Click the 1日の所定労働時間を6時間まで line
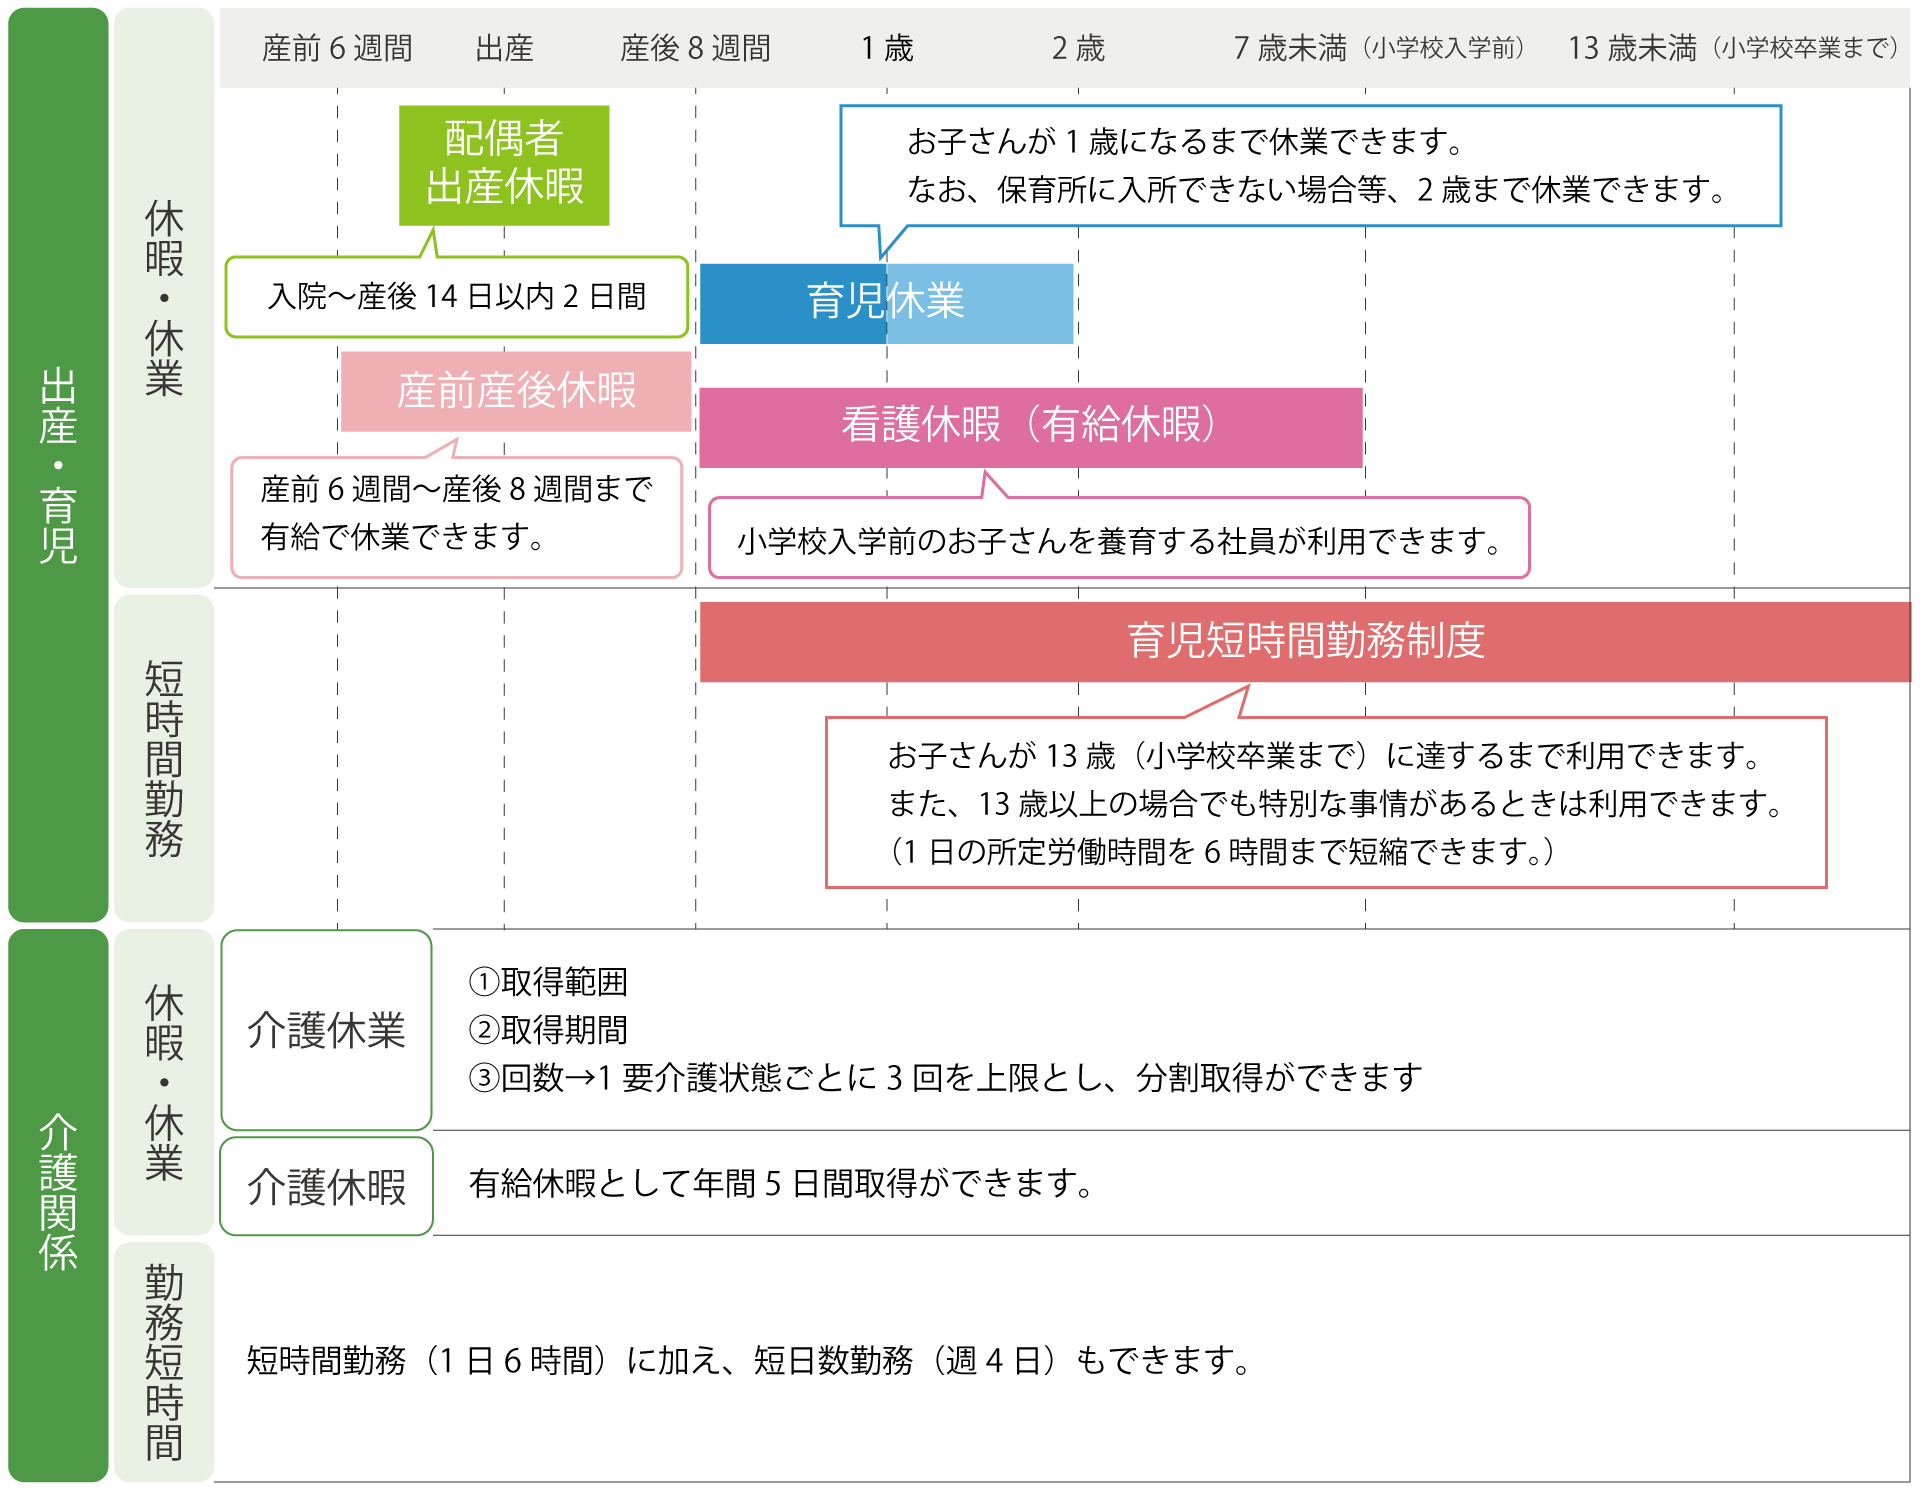1920x1490 pixels. click(x=1222, y=852)
